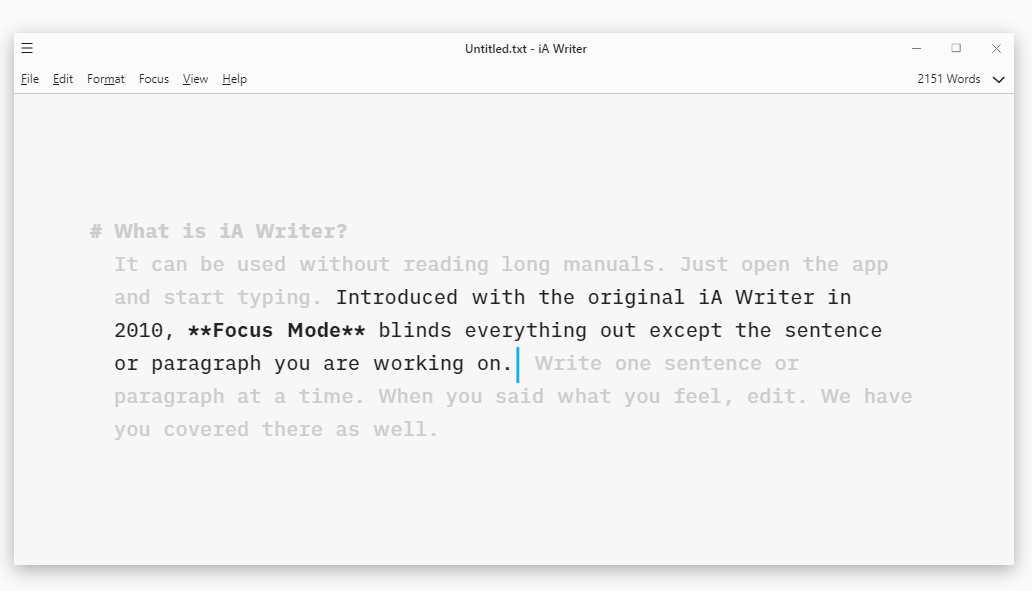Close the Untitled.txt window
The height and width of the screenshot is (591, 1032).
[996, 48]
